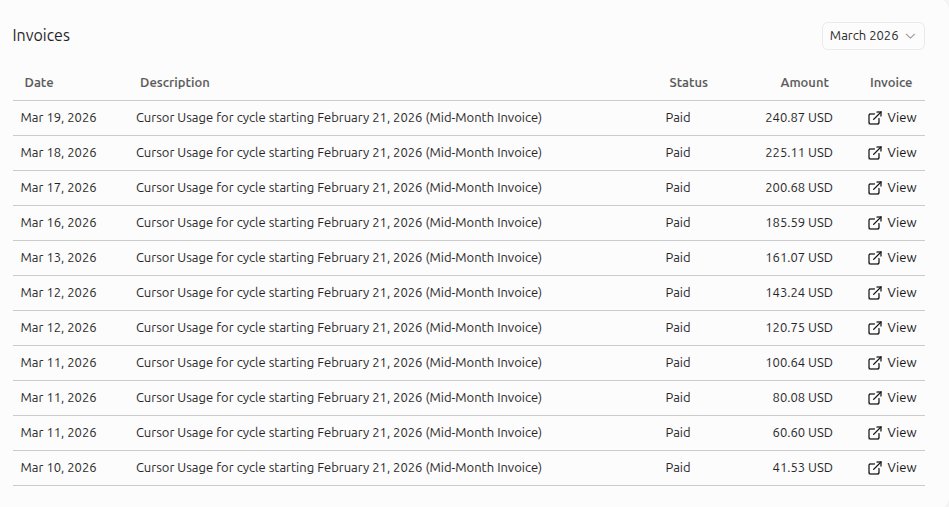949x507 pixels.
Task: Open external link icon for 100.64 USD invoice
Action: click(875, 363)
